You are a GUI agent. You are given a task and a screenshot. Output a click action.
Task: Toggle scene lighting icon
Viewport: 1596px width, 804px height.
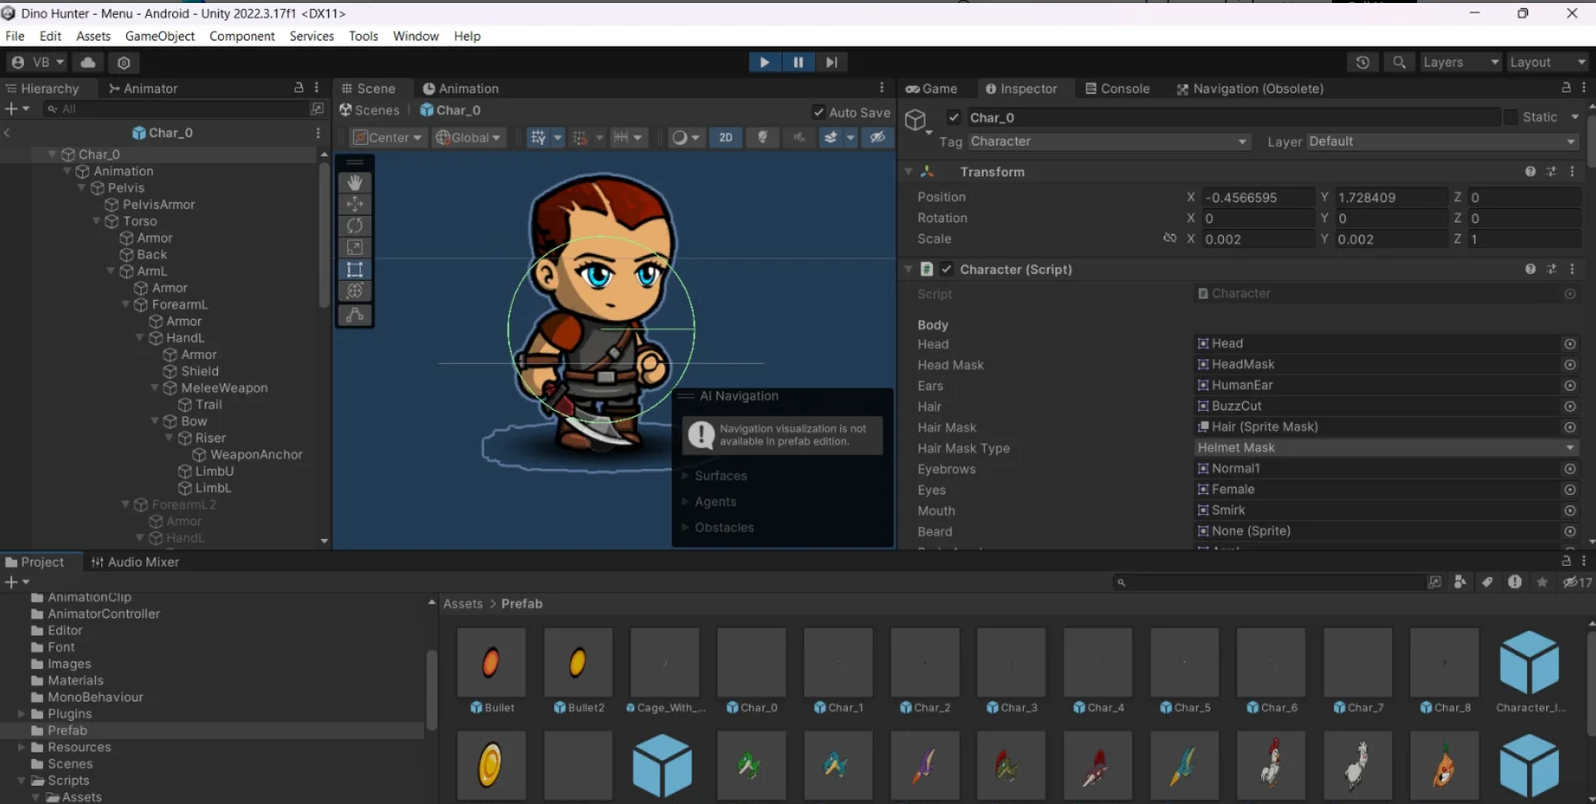(763, 137)
